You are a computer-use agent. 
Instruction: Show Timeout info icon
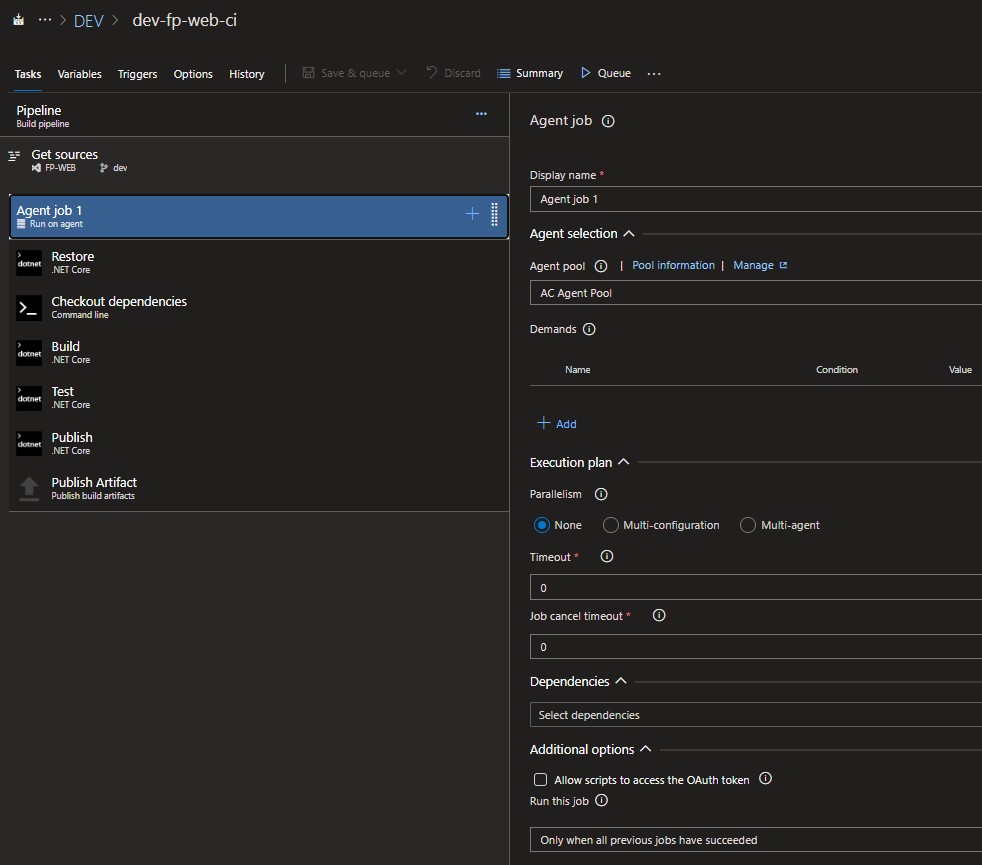point(607,556)
